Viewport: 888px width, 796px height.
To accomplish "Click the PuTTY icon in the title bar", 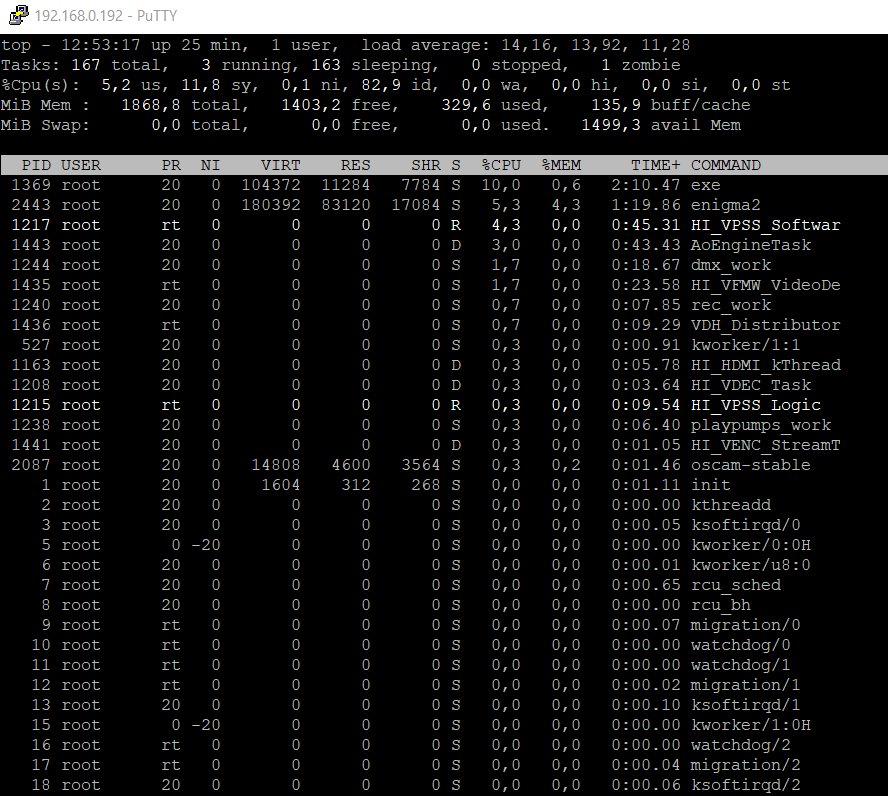I will [15, 16].
